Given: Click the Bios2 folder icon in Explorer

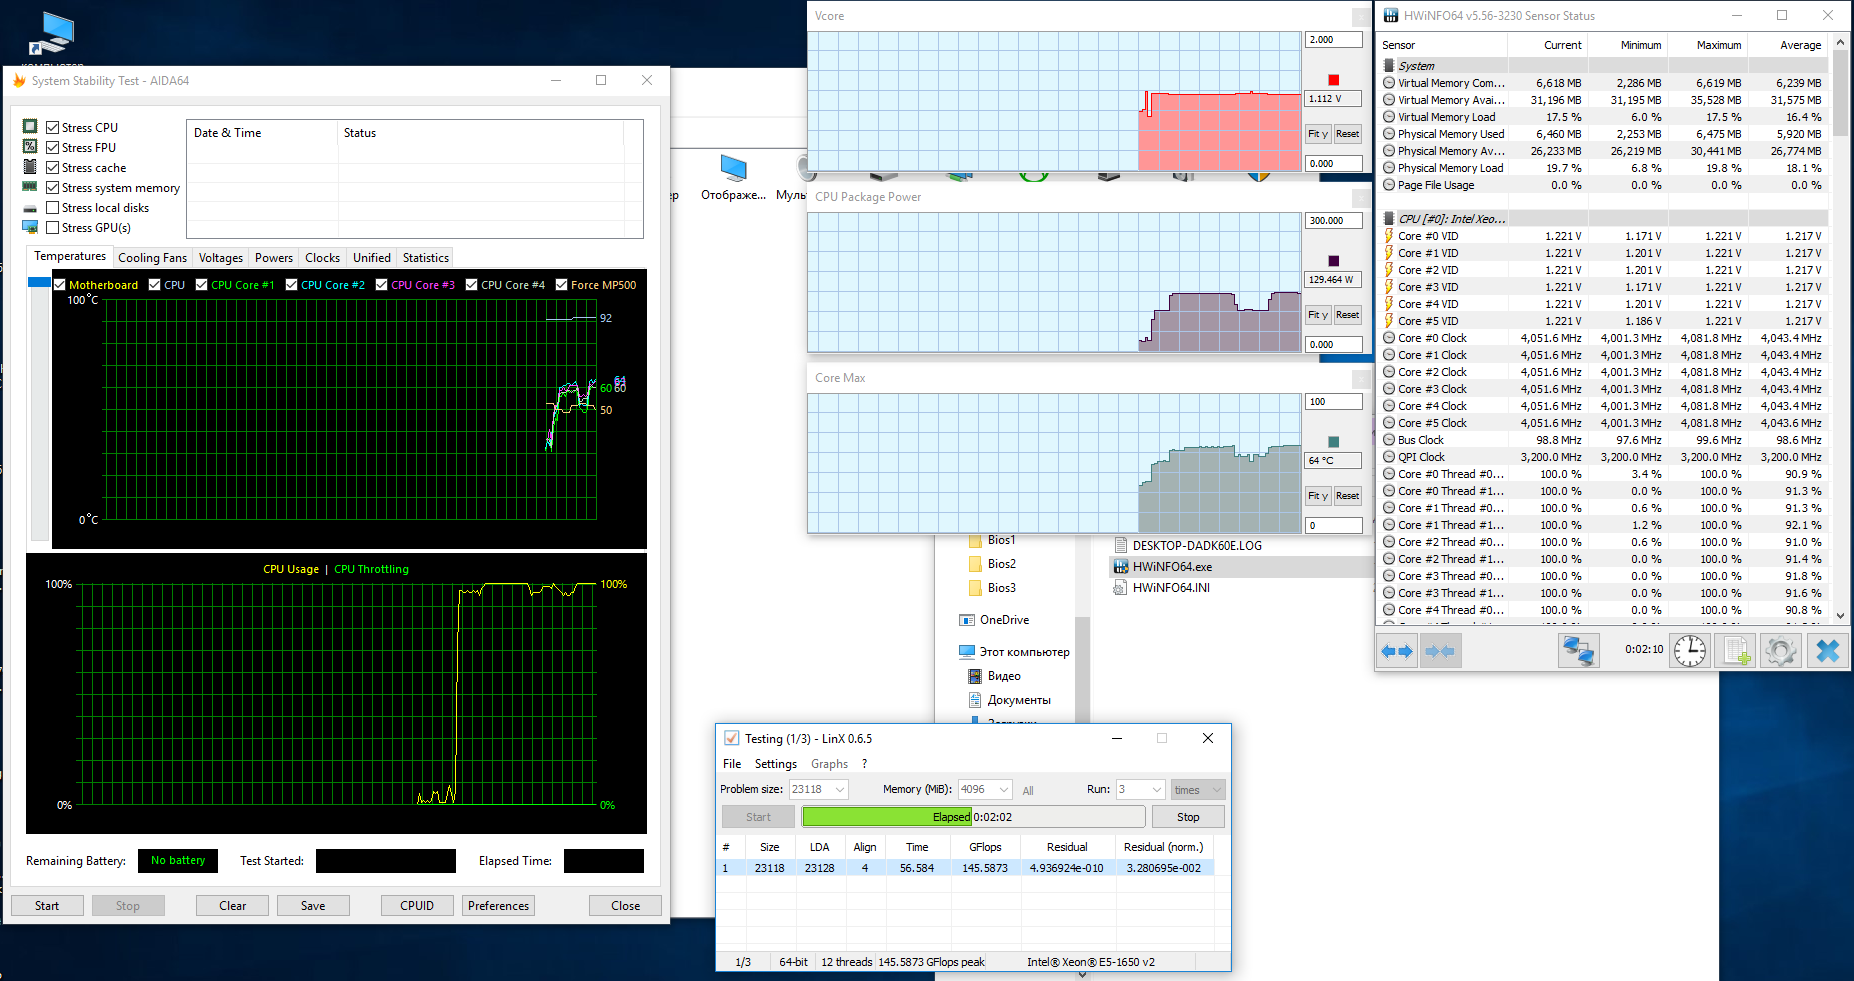Looking at the screenshot, I should pyautogui.click(x=975, y=564).
